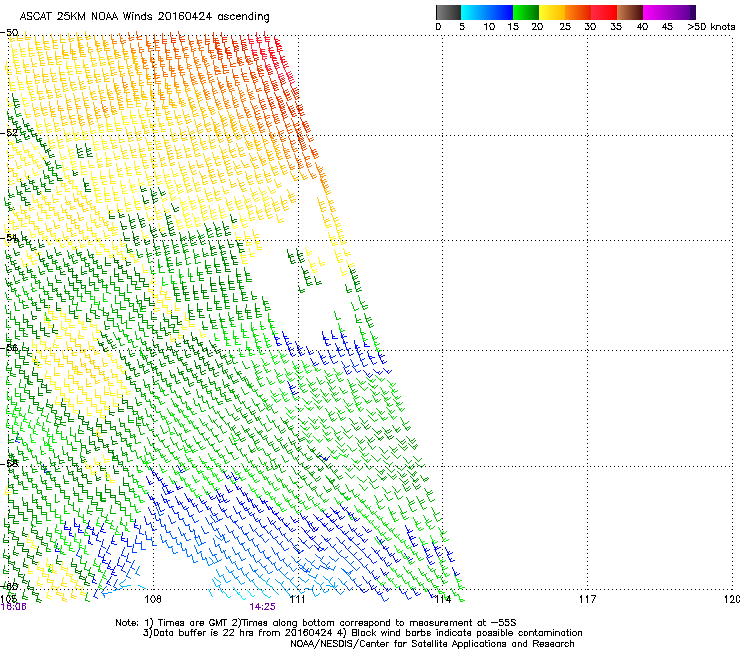Viewport: 740px width, 650px height.
Task: Click the brown 35-40 knots legend segment
Action: (x=630, y=12)
